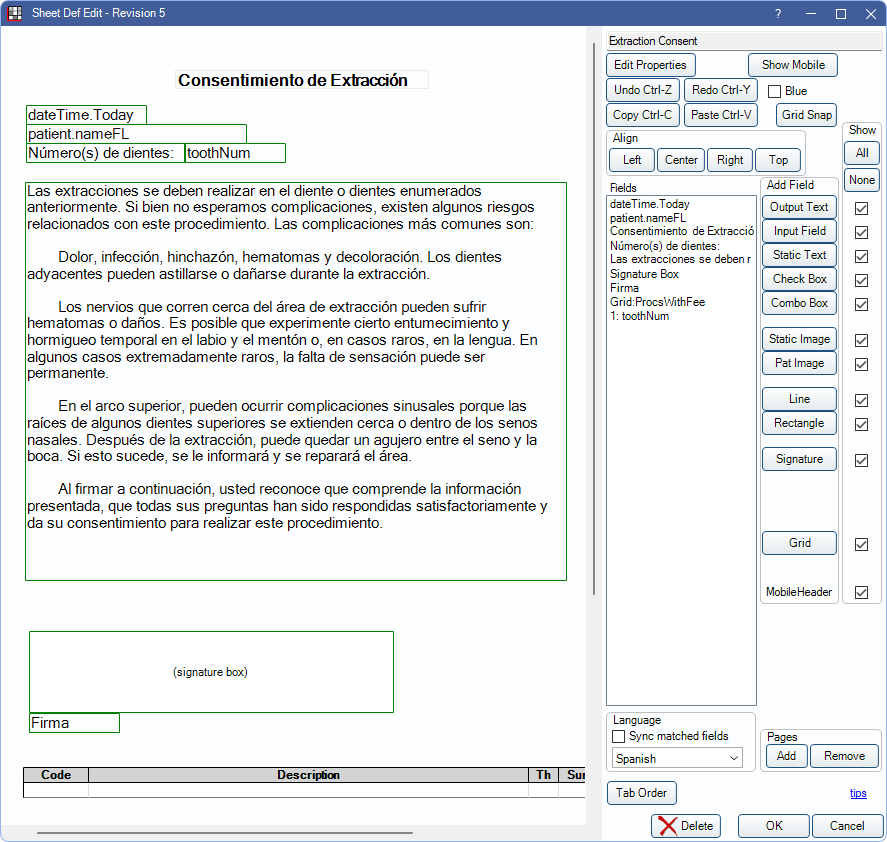This screenshot has width=887, height=842.
Task: Toggle the show checkbox beside Grid
Action: (x=861, y=544)
